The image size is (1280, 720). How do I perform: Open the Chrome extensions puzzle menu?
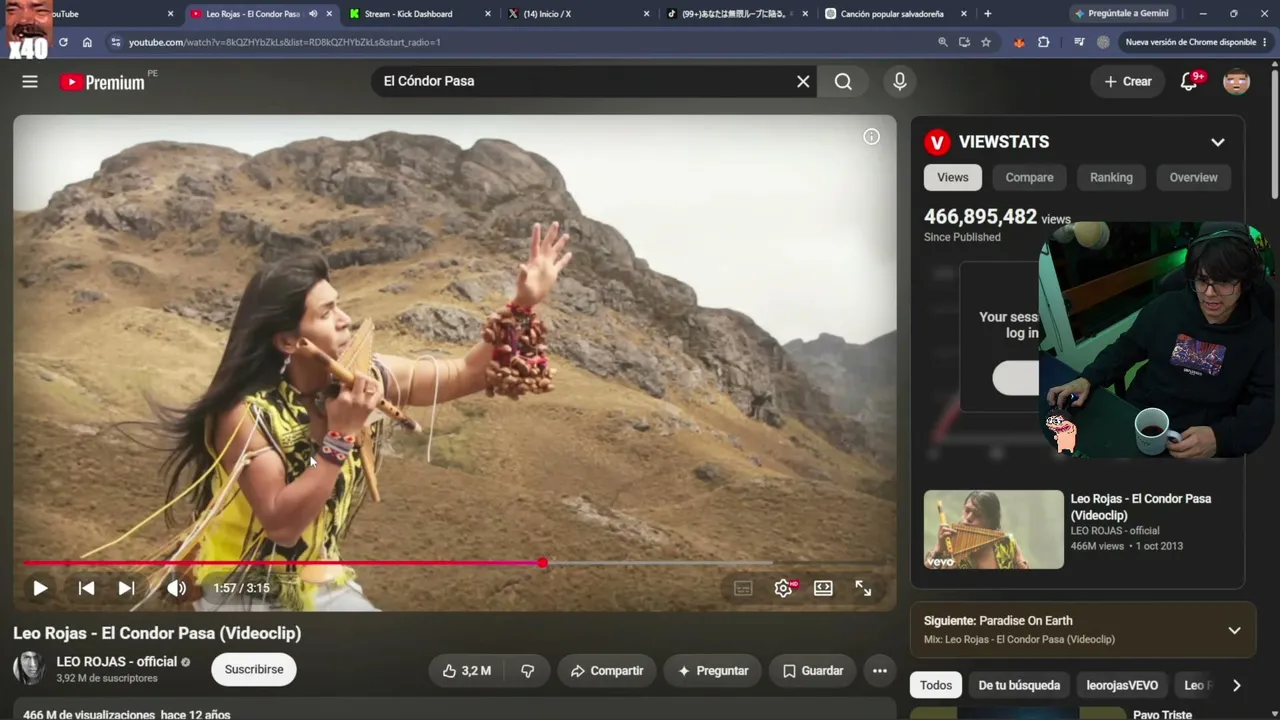[x=1043, y=42]
